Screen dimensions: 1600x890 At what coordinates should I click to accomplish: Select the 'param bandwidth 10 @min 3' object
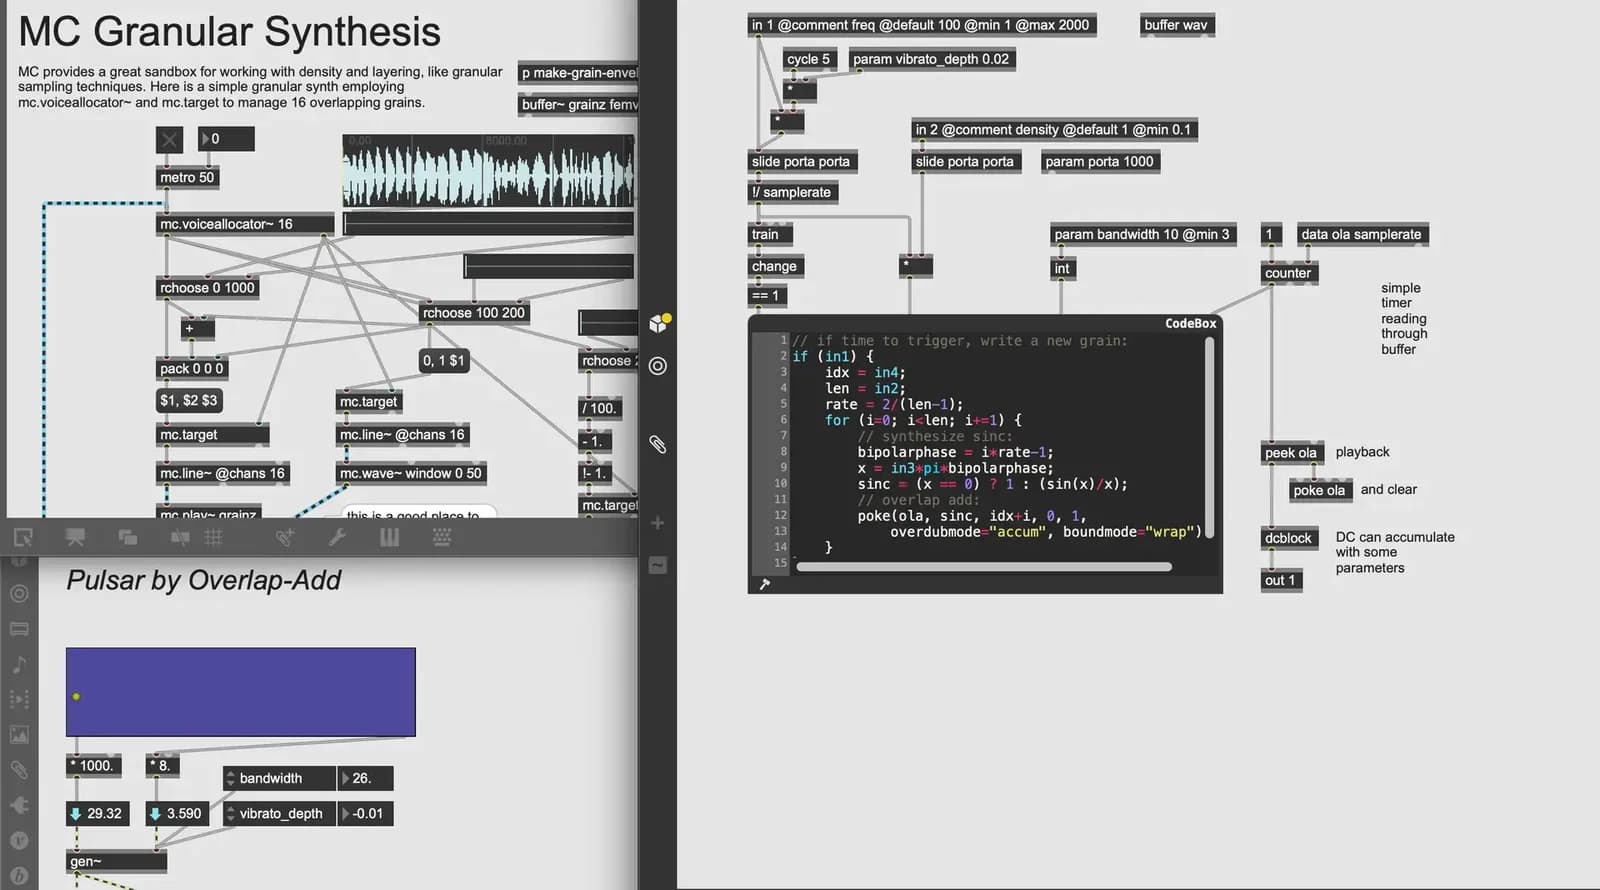pyautogui.click(x=1144, y=234)
